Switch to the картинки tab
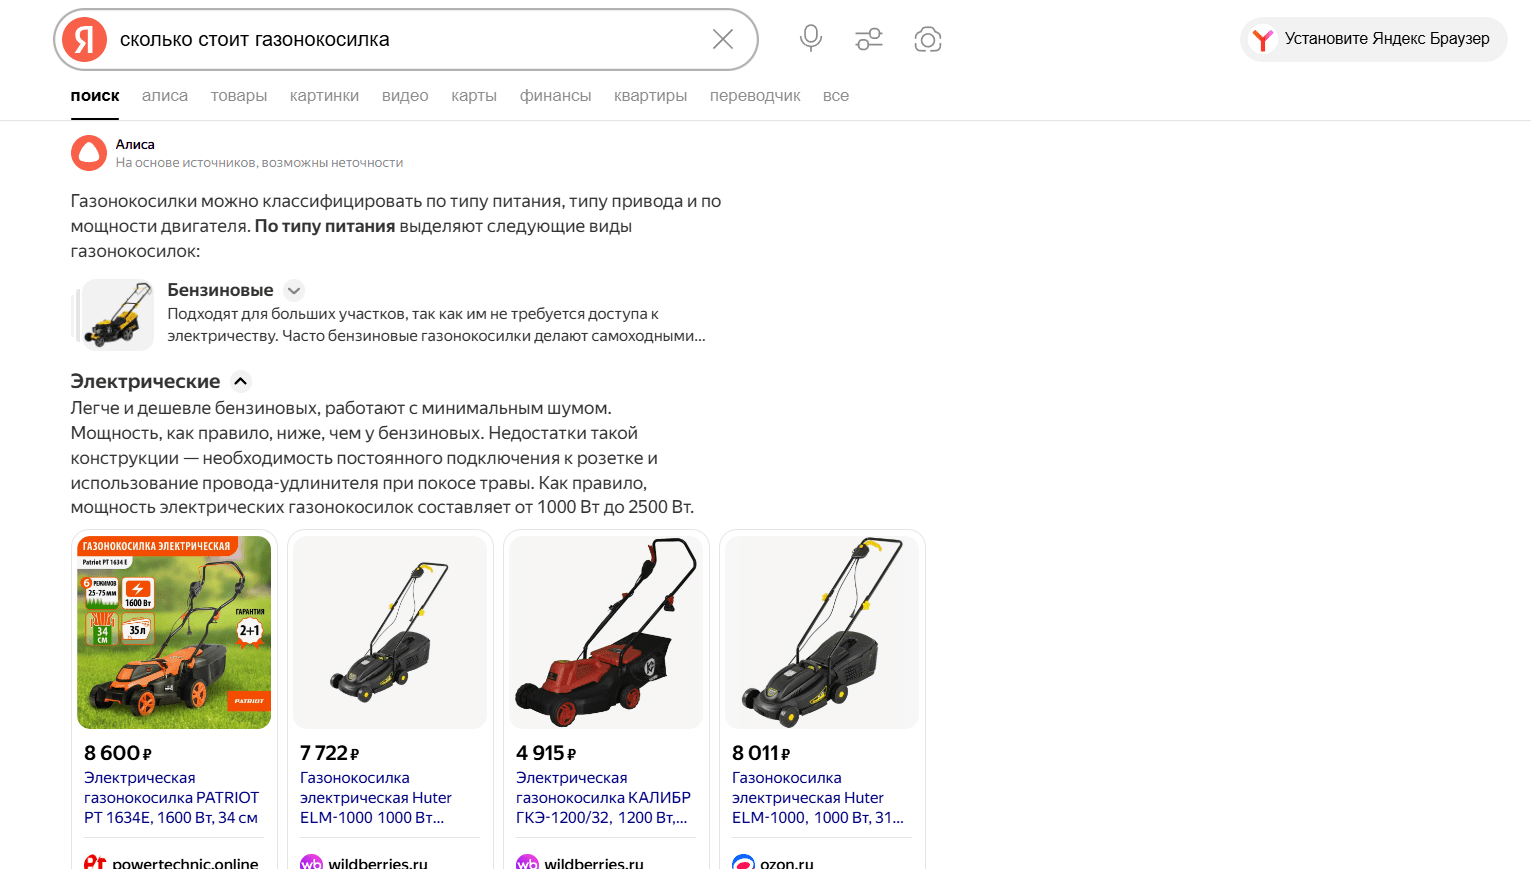Viewport: 1531px width, 869px height. (324, 96)
